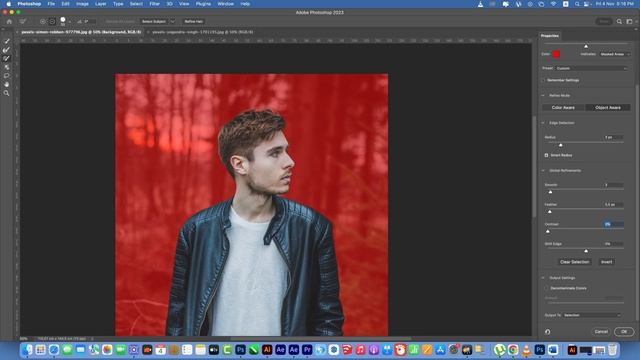Viewport: 640px width, 360px height.
Task: Click the Wi-Fi icon in menu bar
Action: pyautogui.click(x=553, y=4)
